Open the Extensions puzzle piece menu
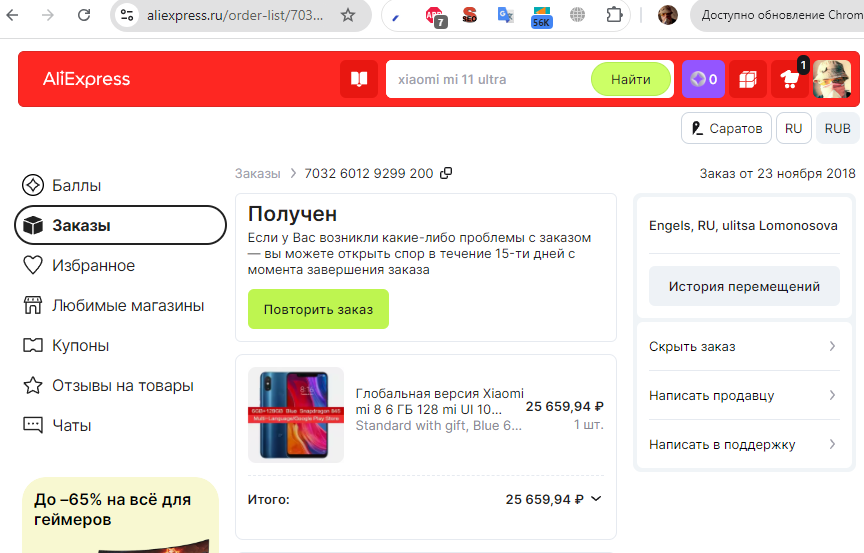Viewport: 864px width, 553px height. tap(614, 15)
